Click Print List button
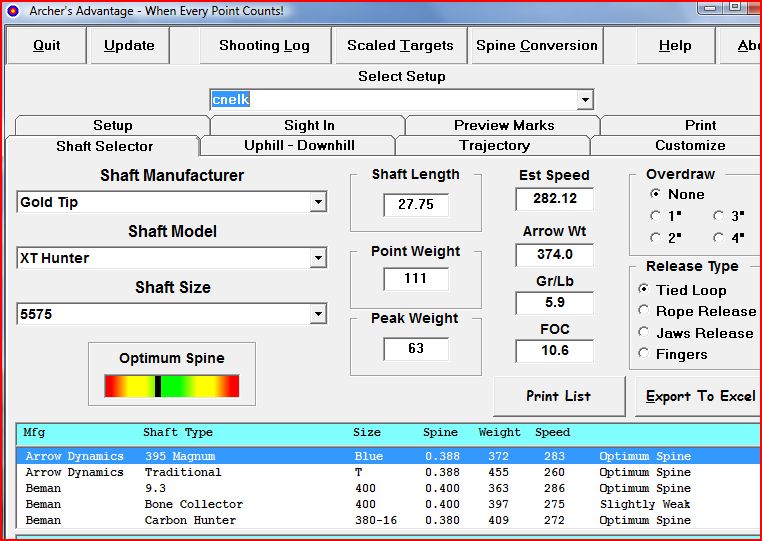The width and height of the screenshot is (762, 541). click(559, 396)
